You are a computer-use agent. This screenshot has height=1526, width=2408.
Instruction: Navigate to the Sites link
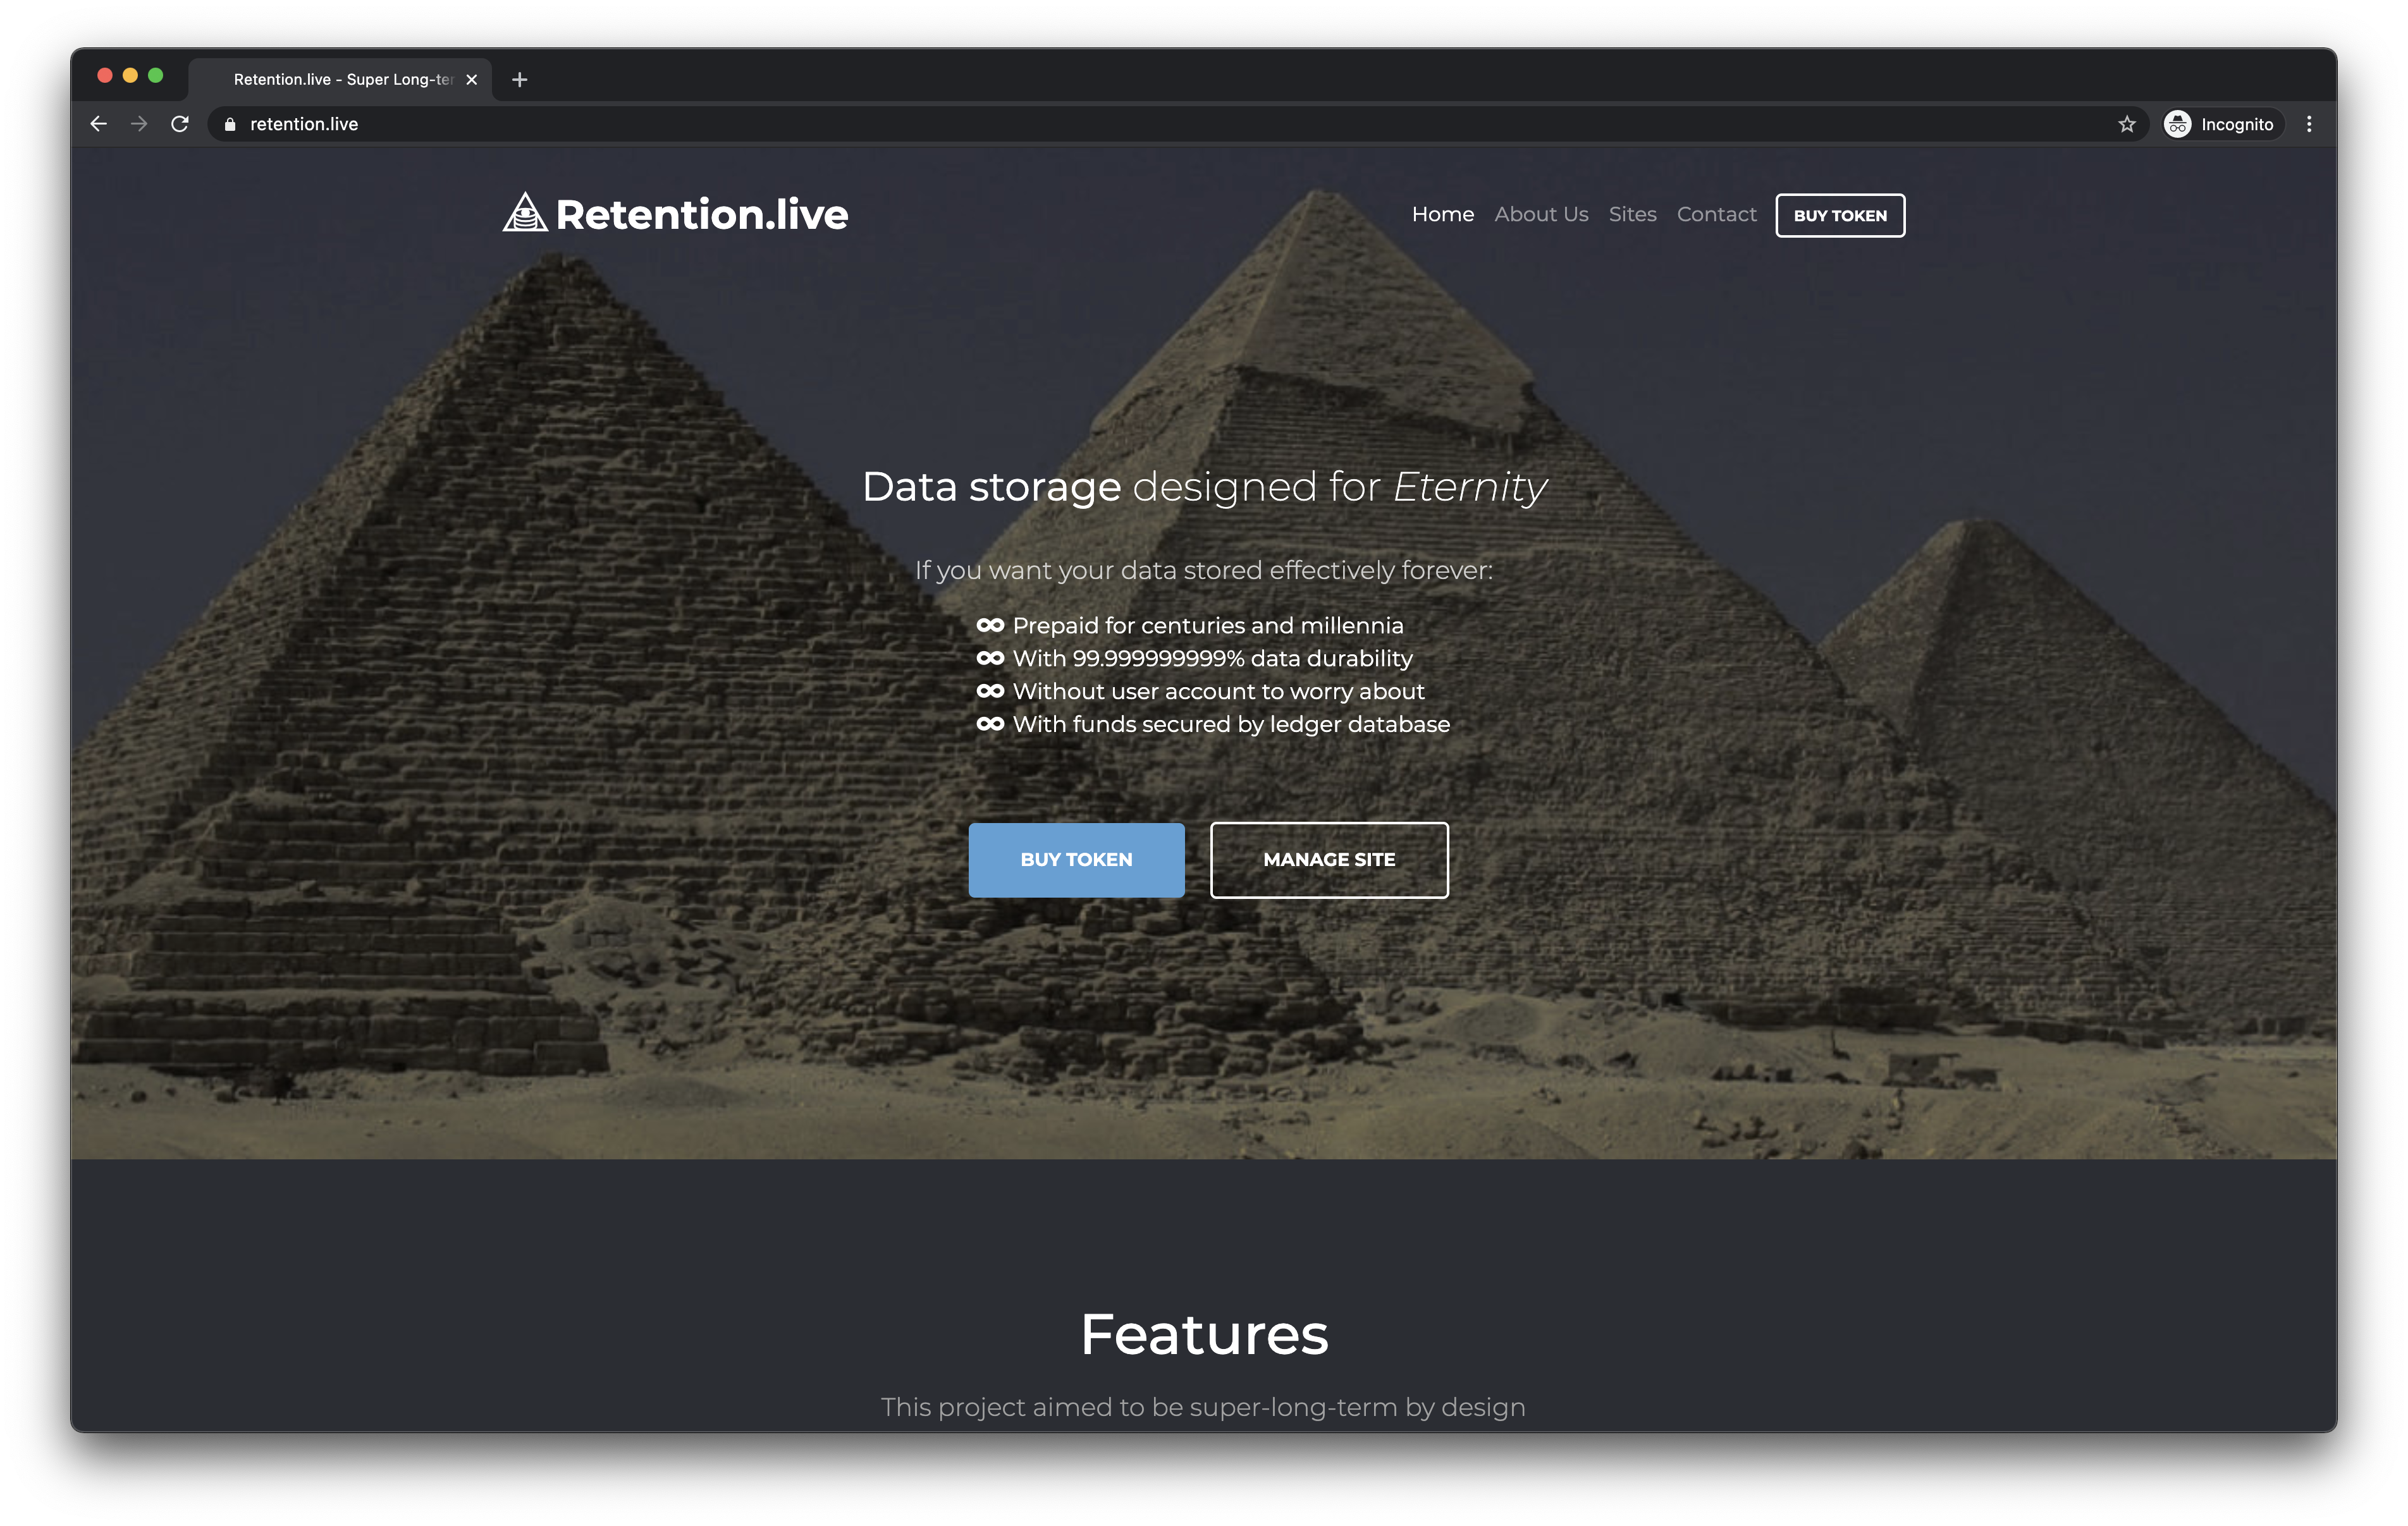[x=1632, y=214]
